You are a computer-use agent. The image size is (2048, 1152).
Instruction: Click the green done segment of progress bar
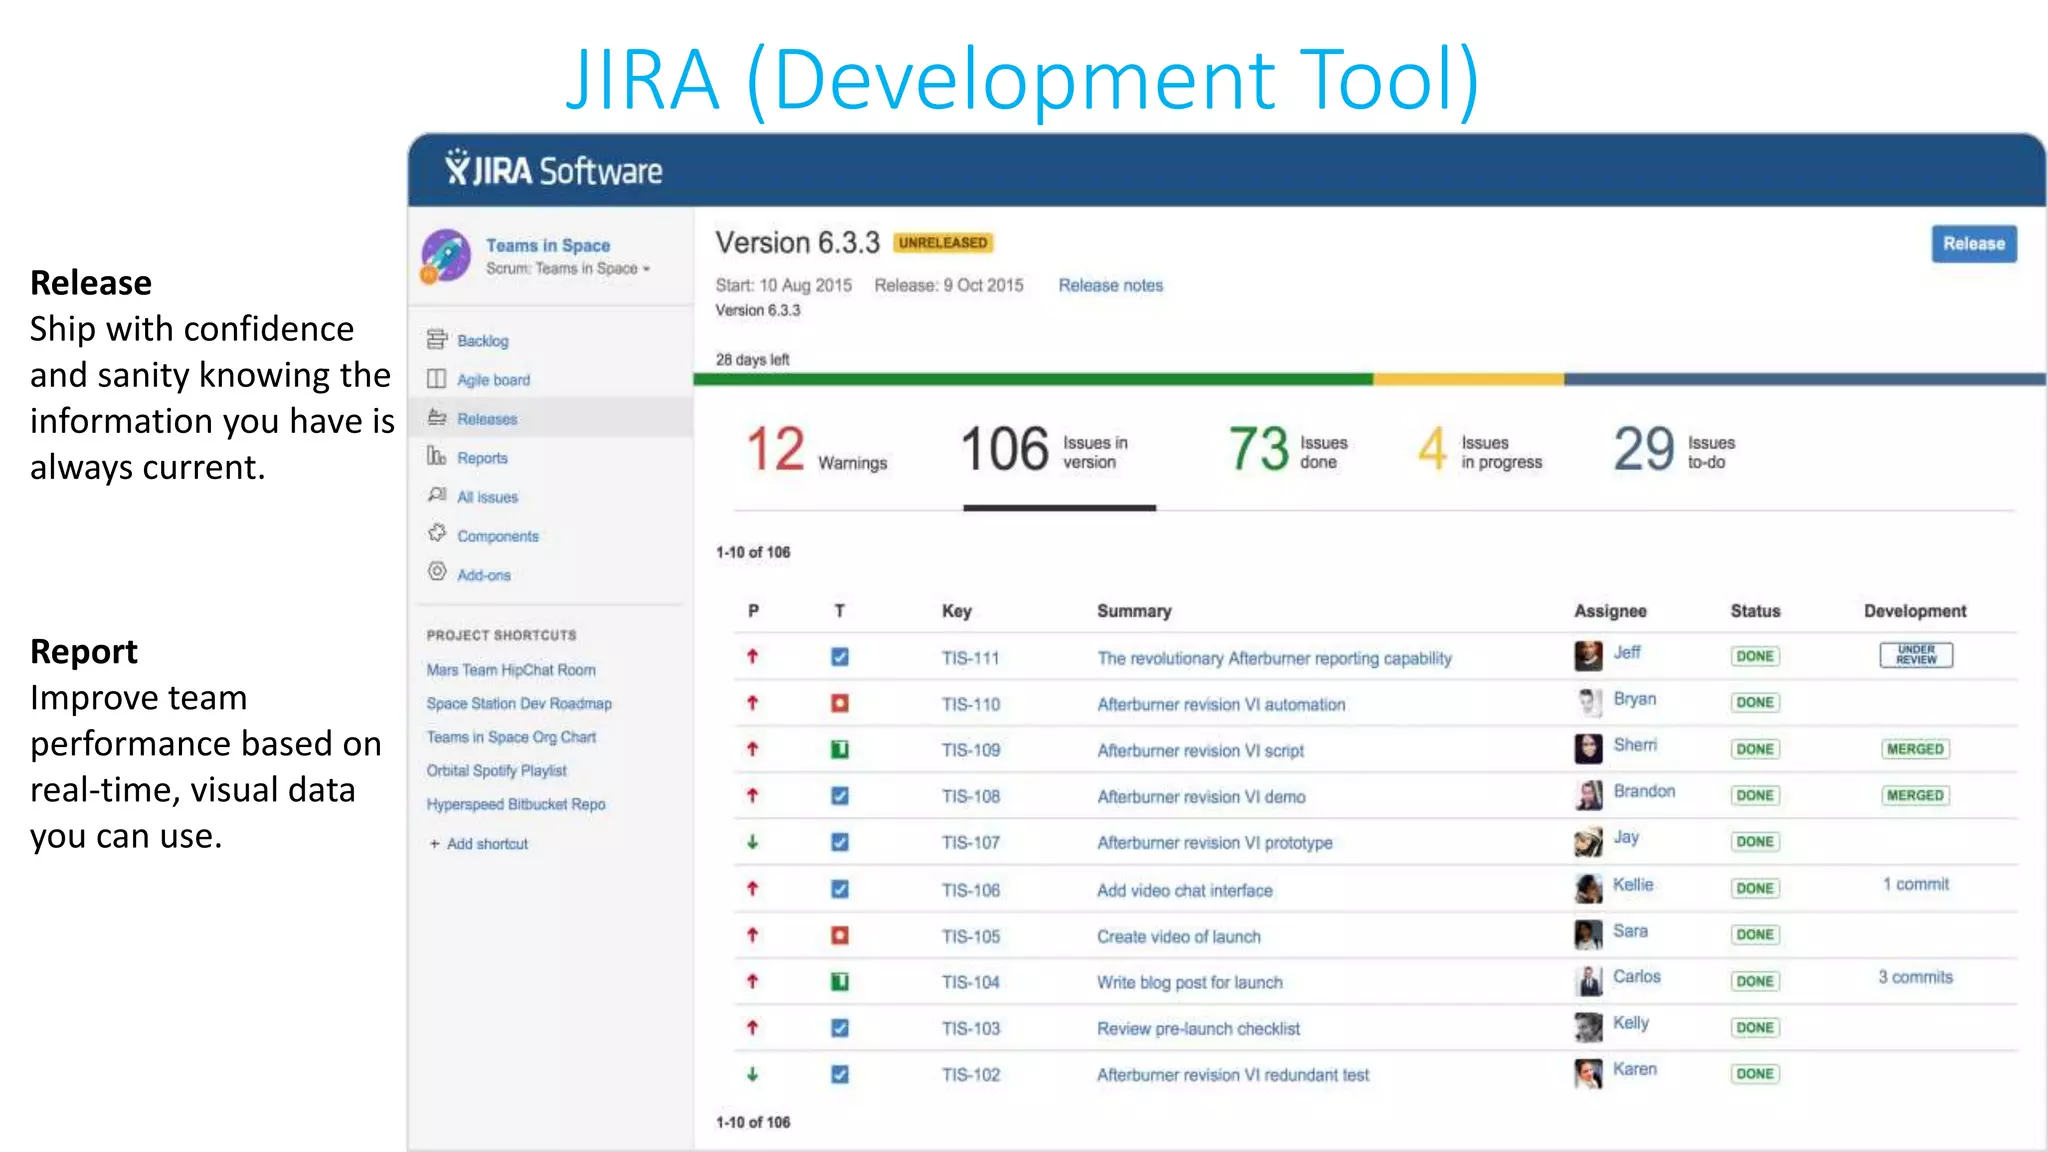[1033, 379]
